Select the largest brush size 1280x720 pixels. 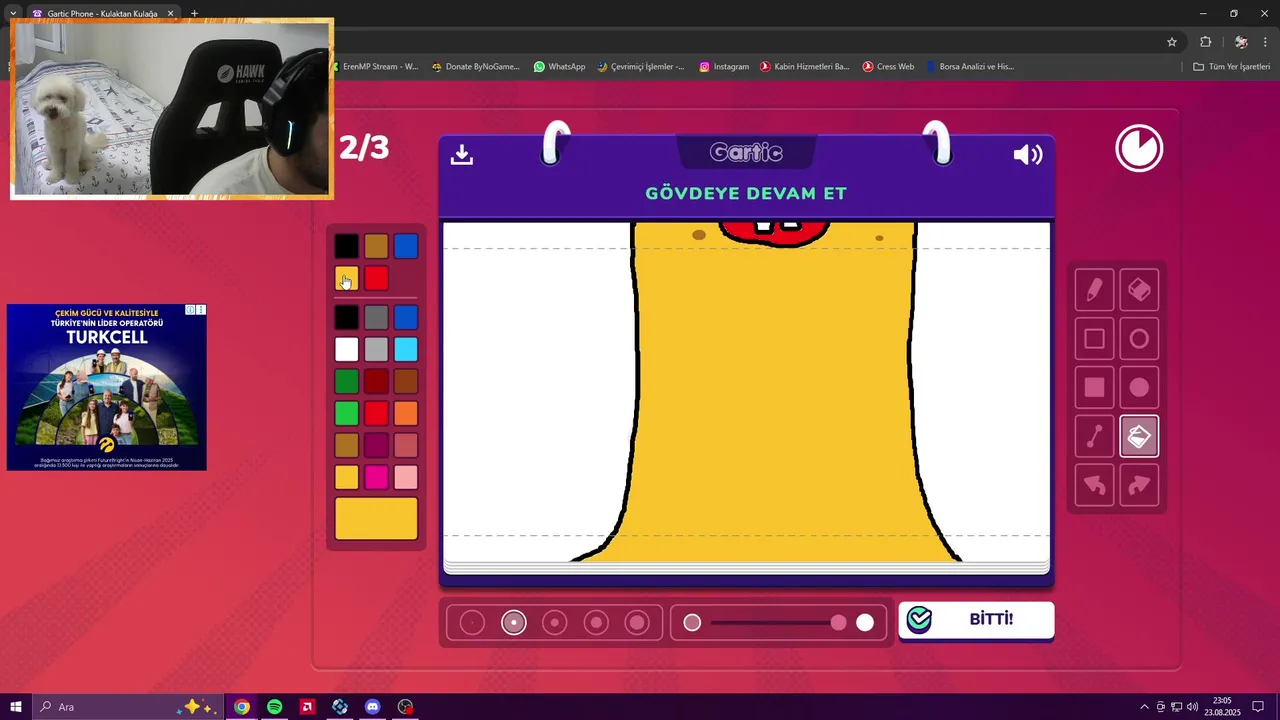[x=637, y=623]
